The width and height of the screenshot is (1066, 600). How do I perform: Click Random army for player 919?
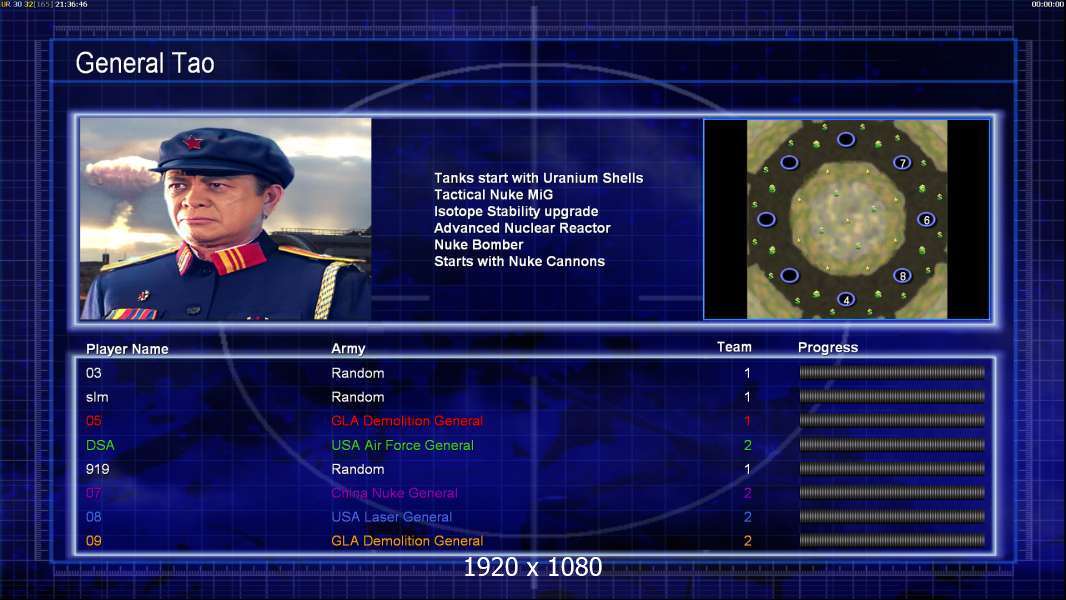tap(358, 469)
